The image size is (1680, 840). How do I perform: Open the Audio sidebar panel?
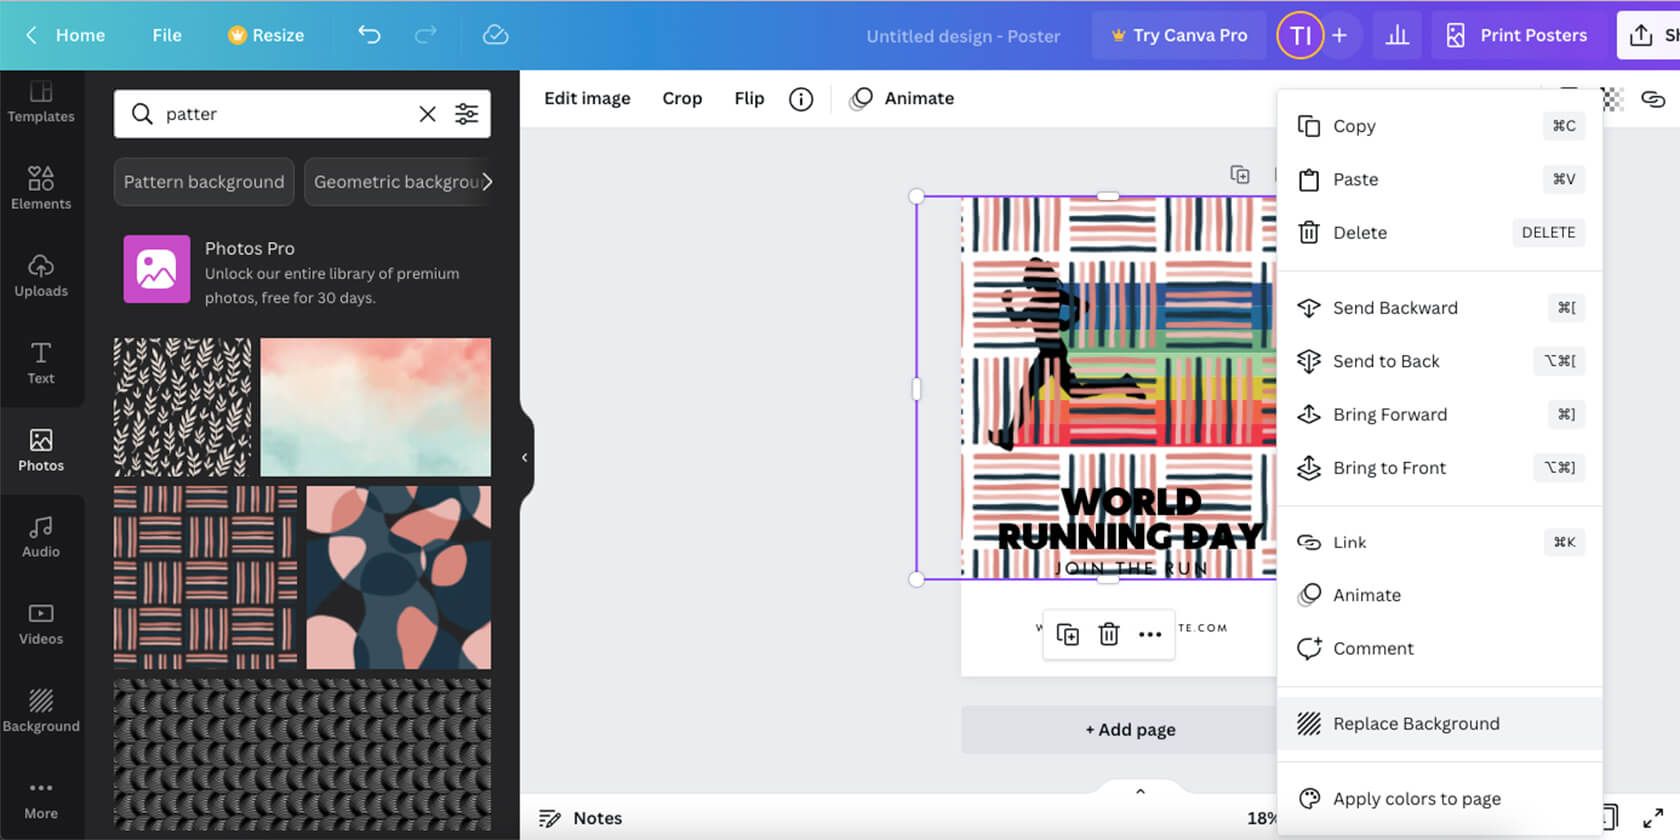[x=41, y=536]
